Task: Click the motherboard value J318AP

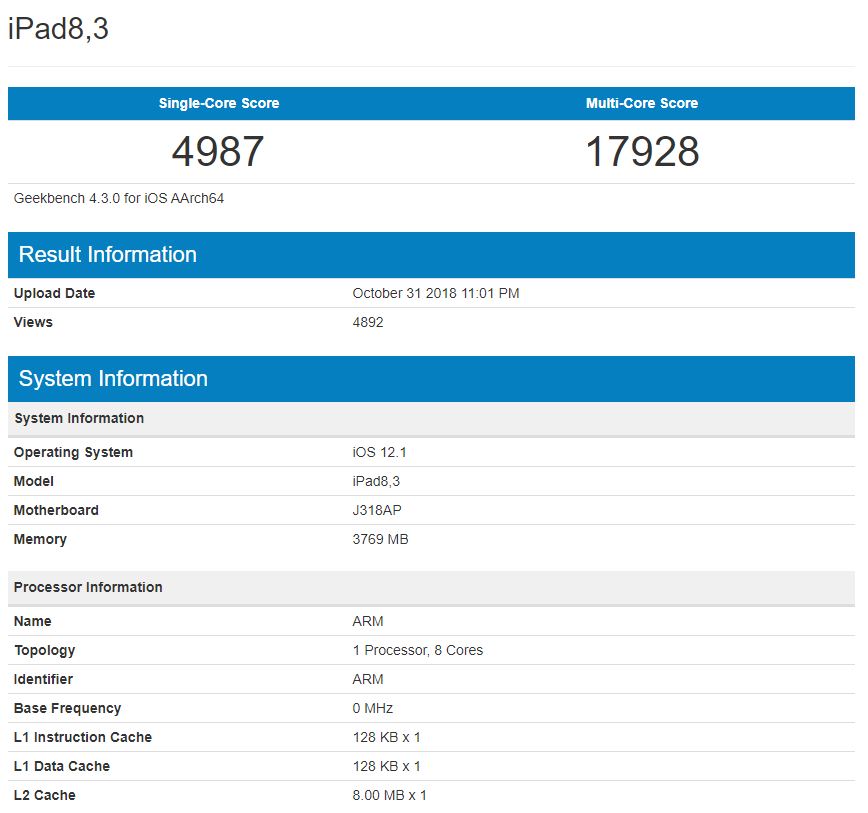Action: [x=377, y=510]
